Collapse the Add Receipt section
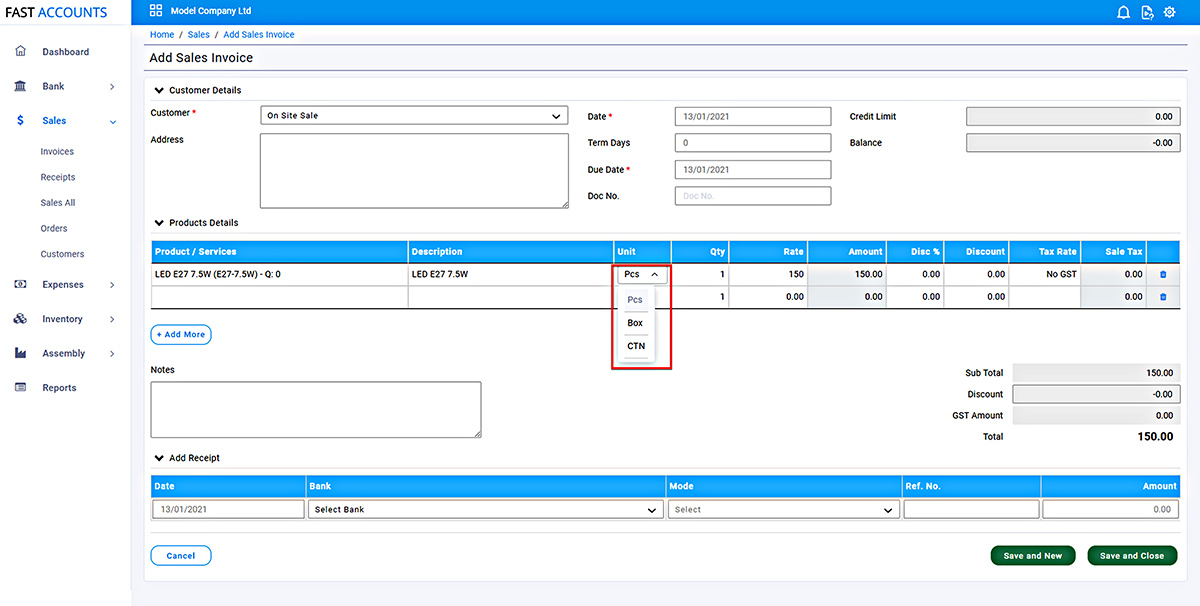 point(159,458)
